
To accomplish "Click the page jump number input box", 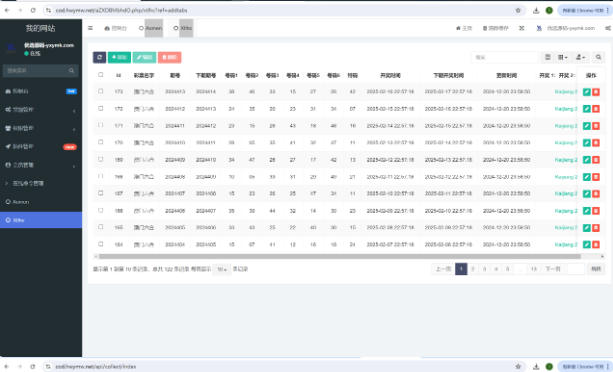I will tap(575, 269).
